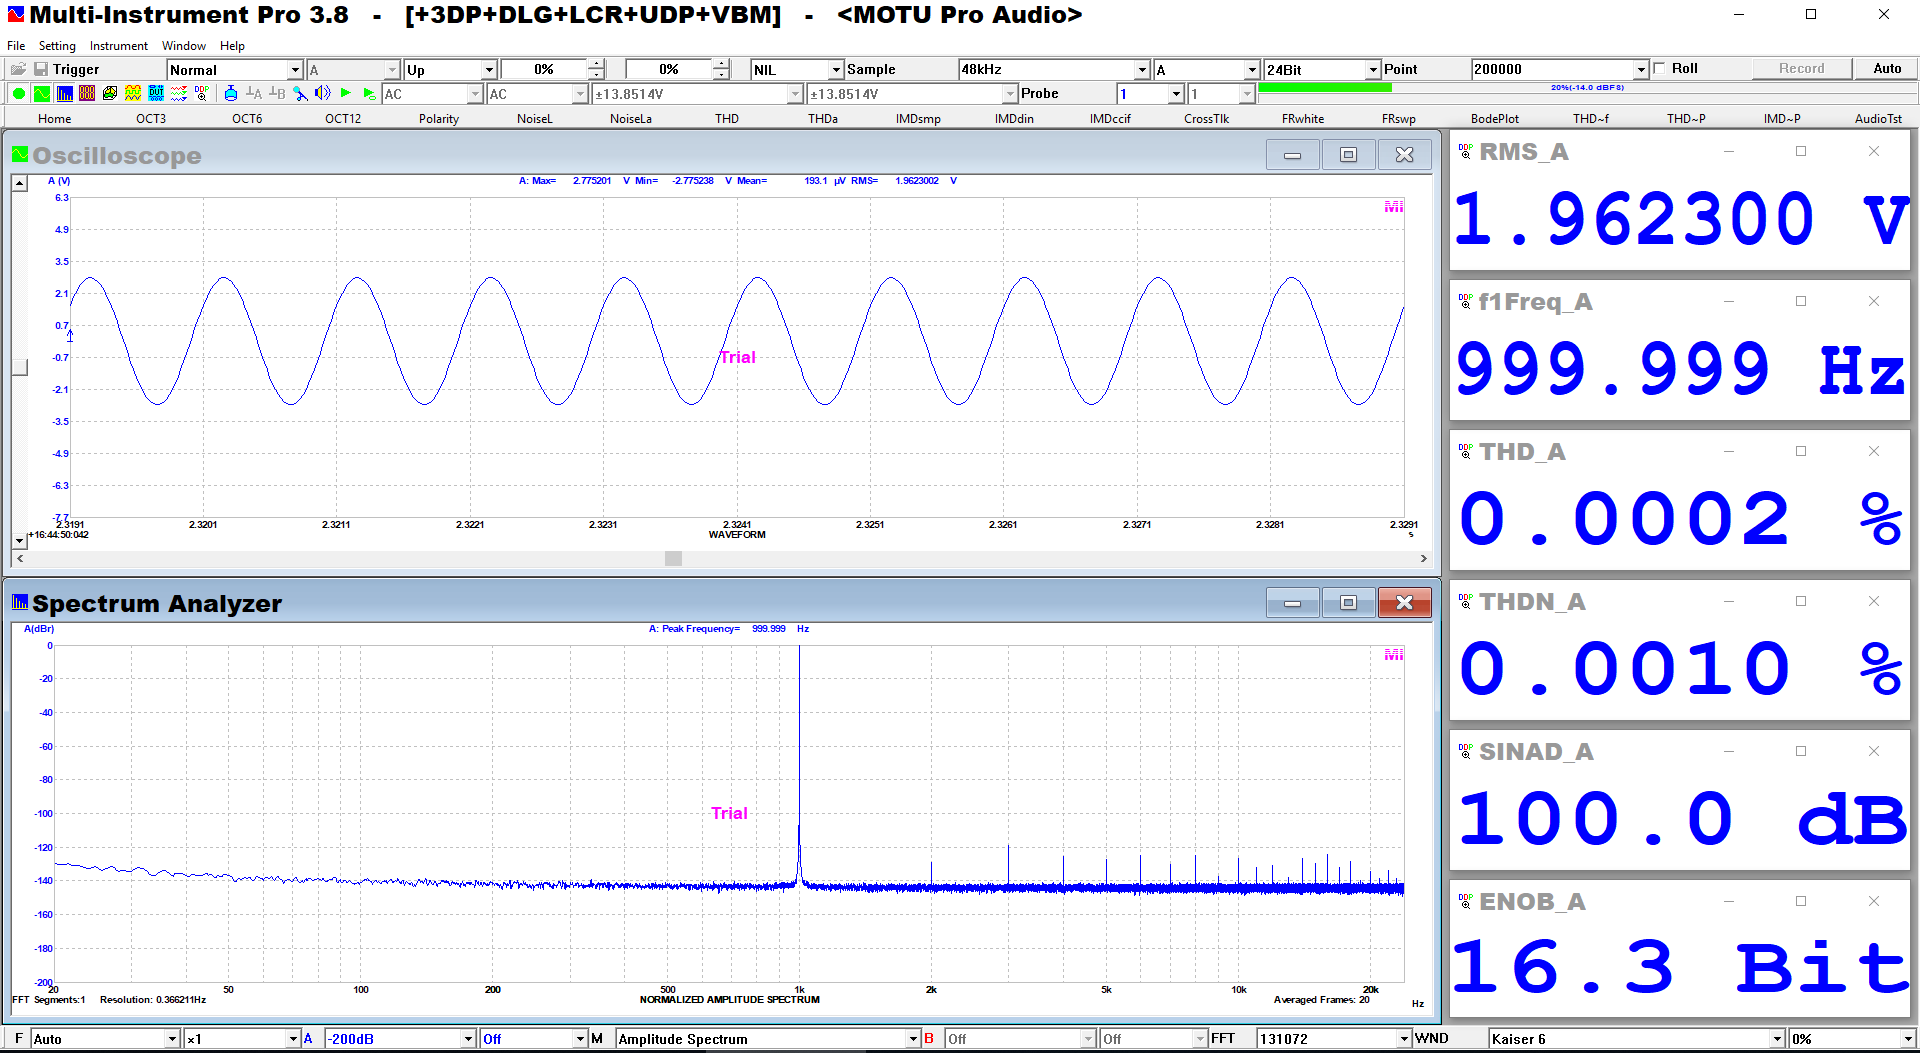
Task: Click the green circle run/stop button
Action: (18, 93)
